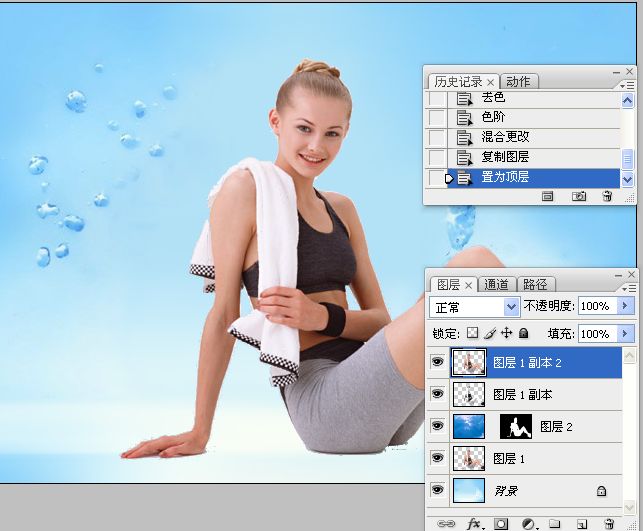
Task: Hide the 背景 layer eye icon
Action: (x=437, y=490)
